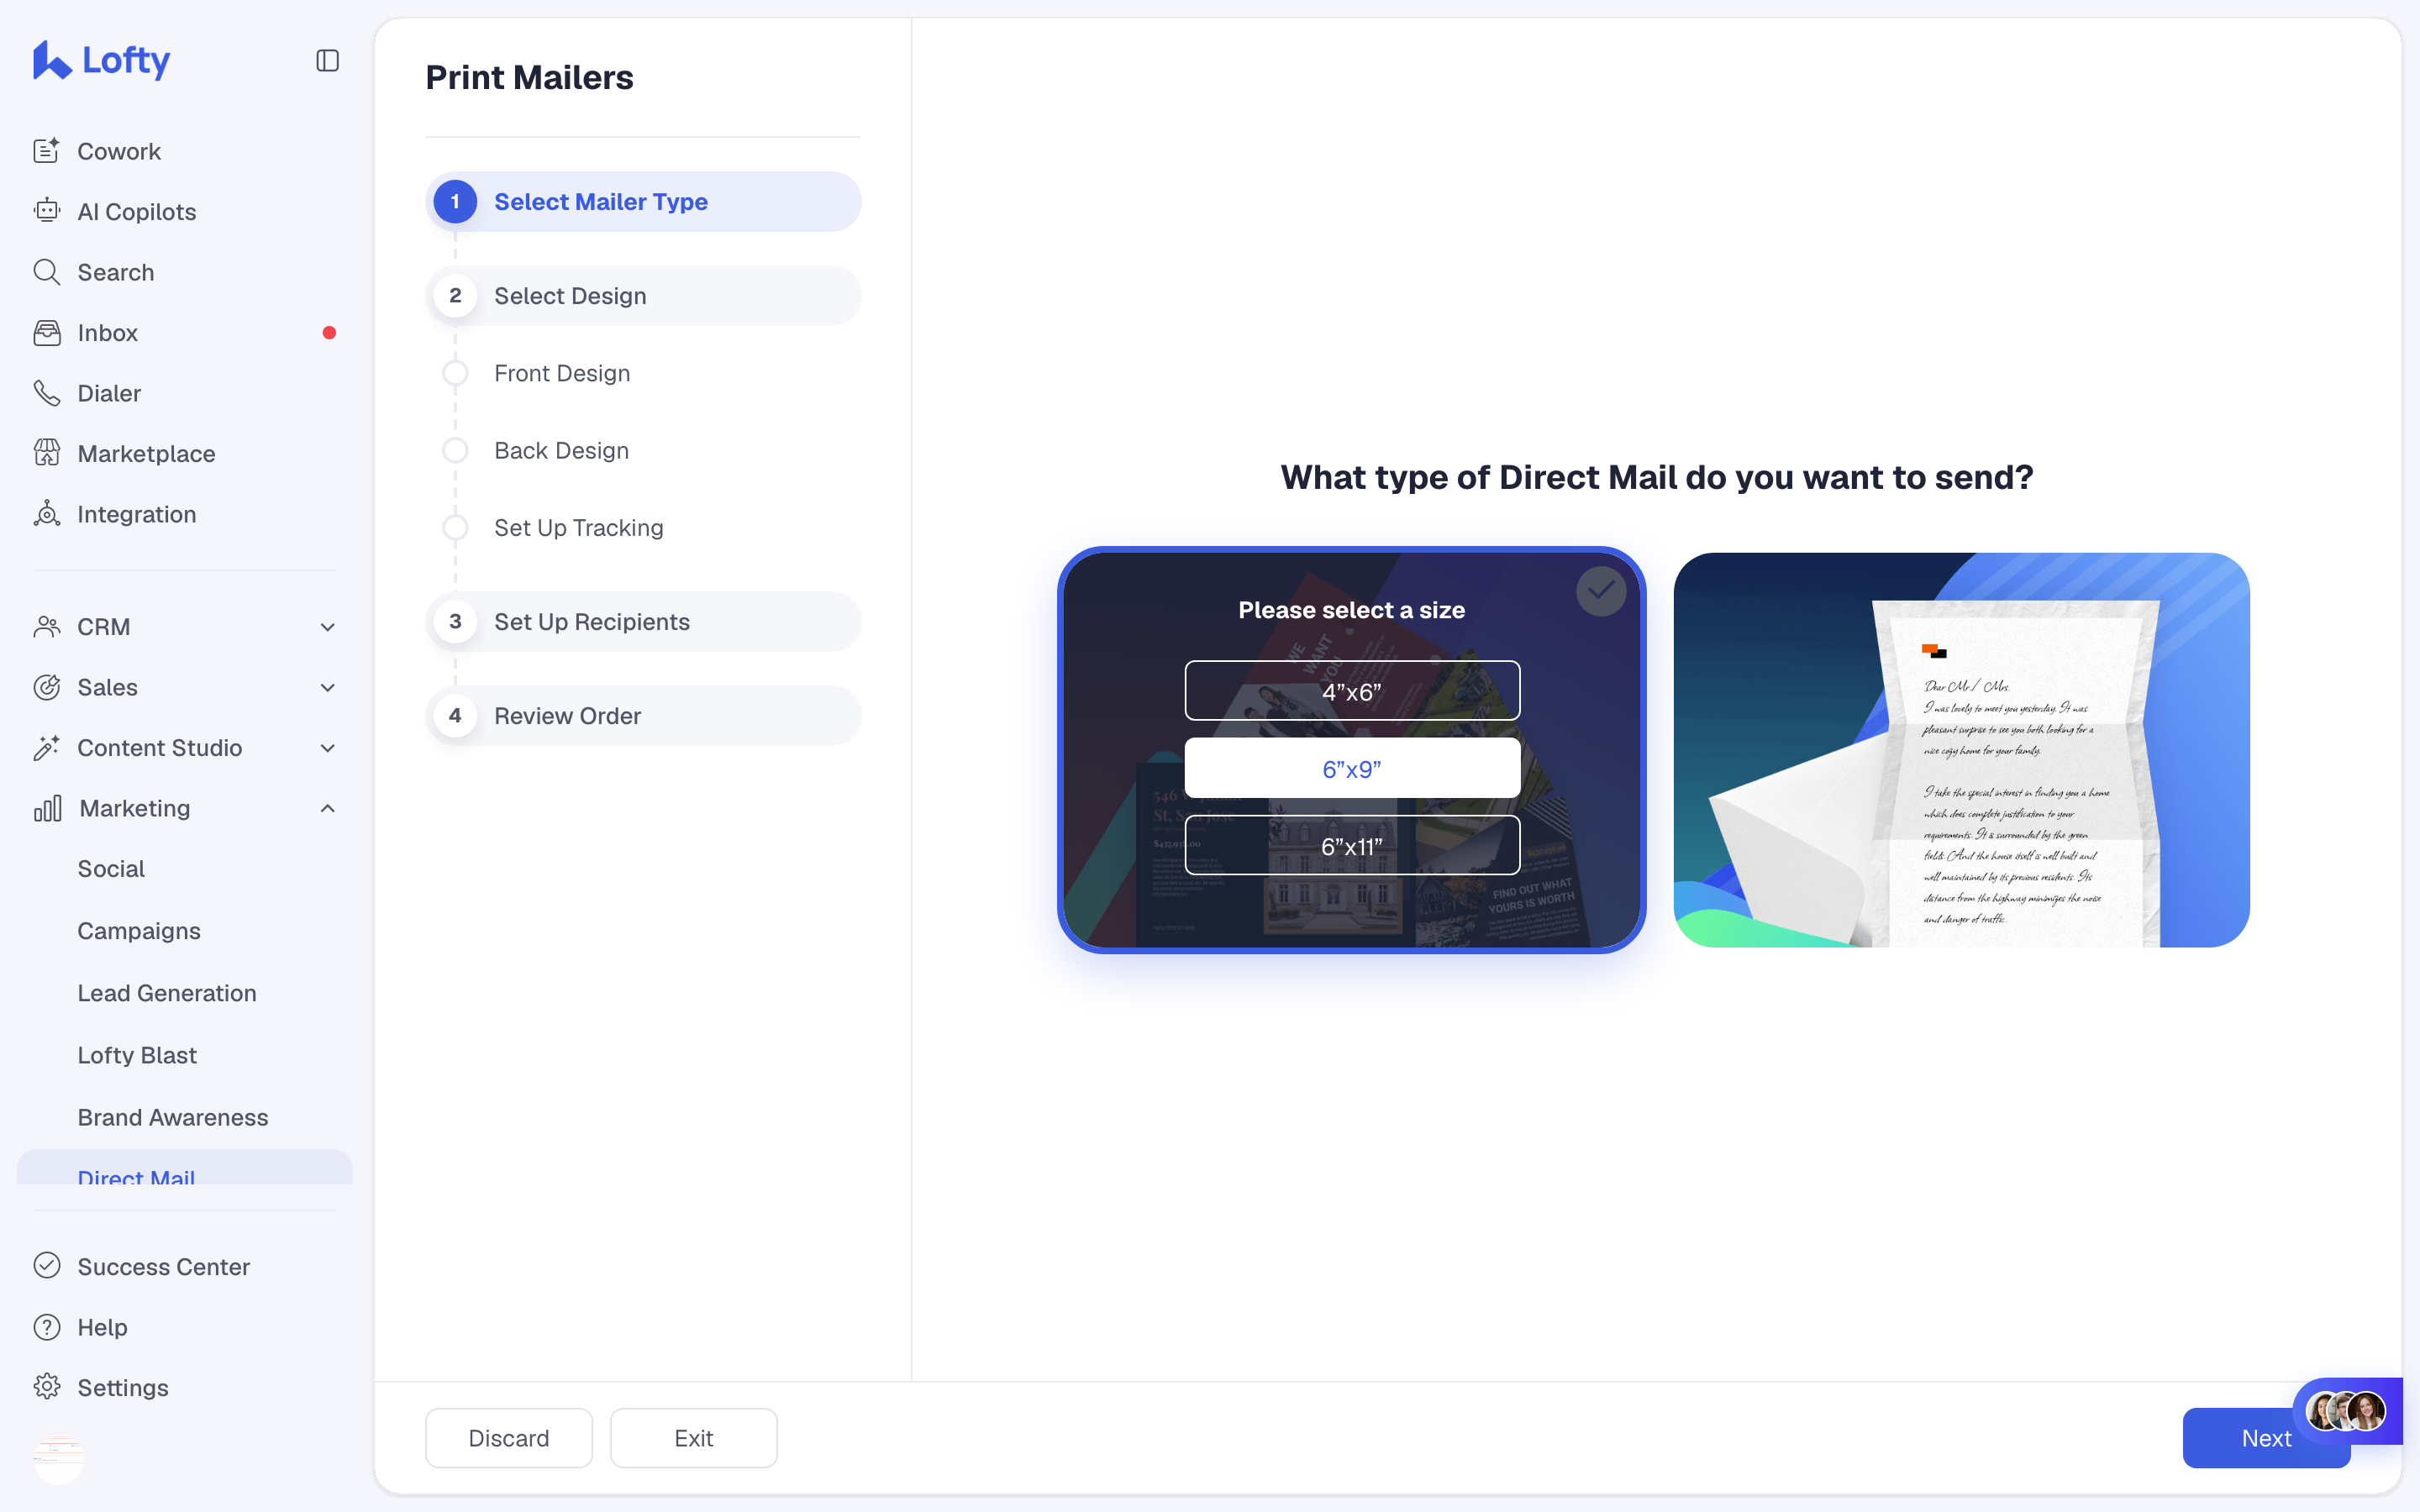Expand the CRM menu chevron
The image size is (2420, 1512).
(327, 627)
